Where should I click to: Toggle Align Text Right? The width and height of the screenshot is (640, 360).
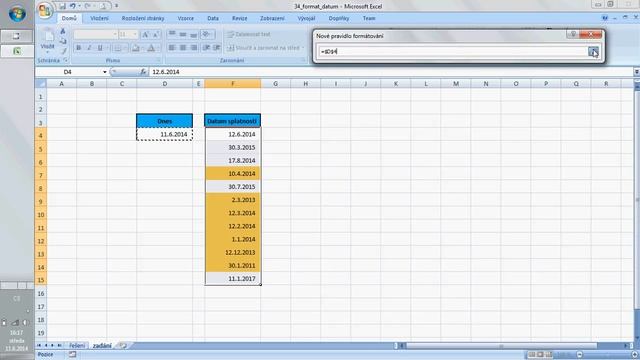tap(193, 48)
